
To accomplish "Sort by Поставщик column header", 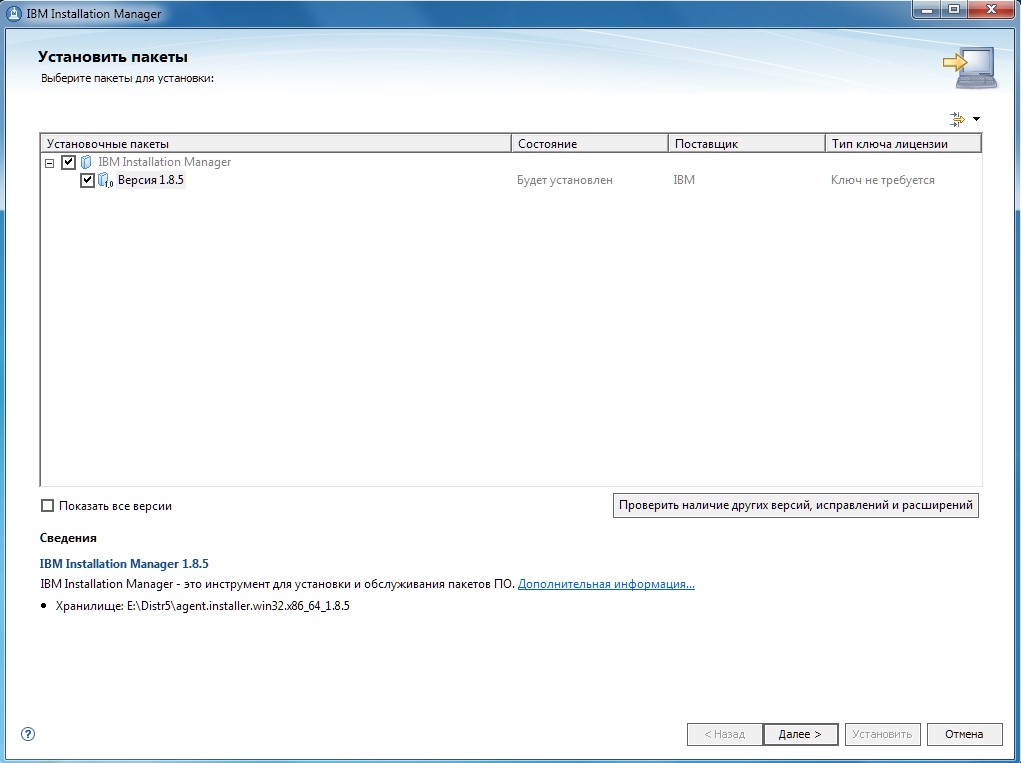I will point(747,144).
